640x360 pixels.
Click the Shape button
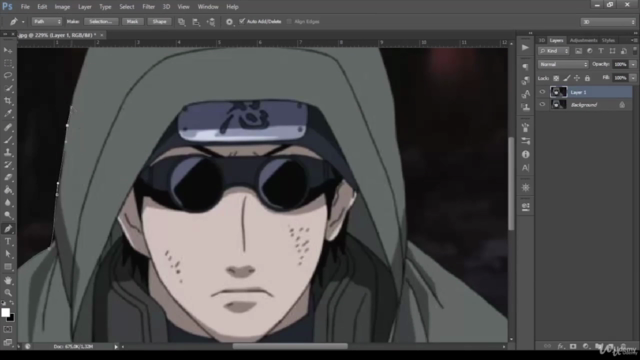click(159, 22)
